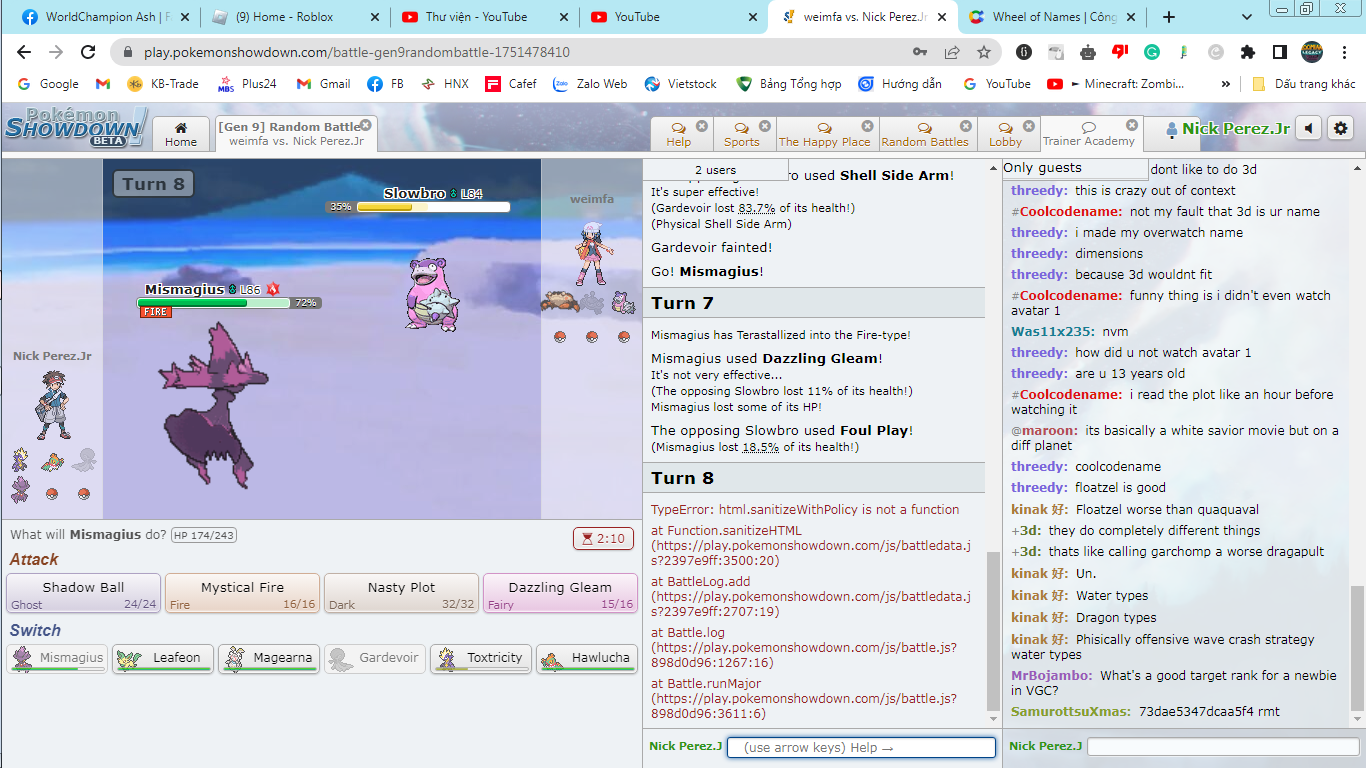Click Slowbro's HP bar
This screenshot has height=768, width=1366.
click(x=433, y=207)
